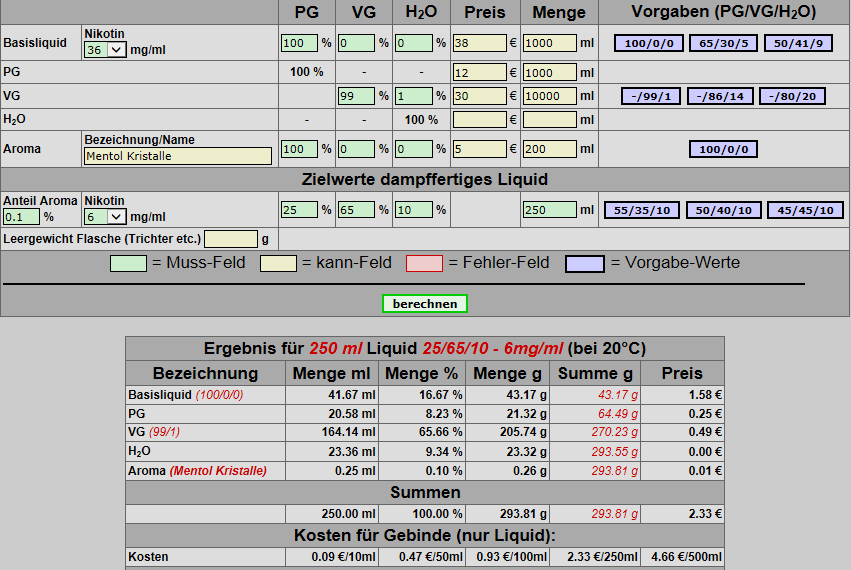Screen dimensions: 851x570
Task: Apply the 50/41/9 Basisliquid preset
Action: (797, 44)
